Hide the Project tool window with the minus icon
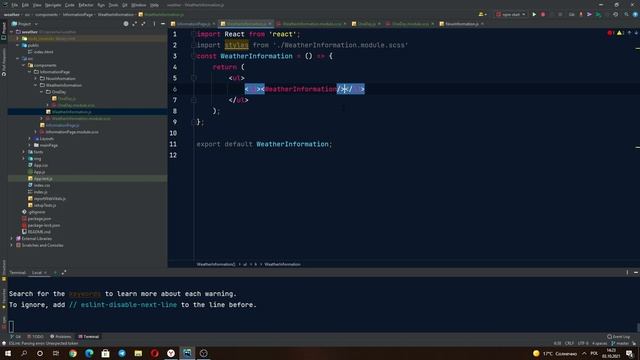Image resolution: width=640 pixels, height=360 pixels. coord(163,24)
